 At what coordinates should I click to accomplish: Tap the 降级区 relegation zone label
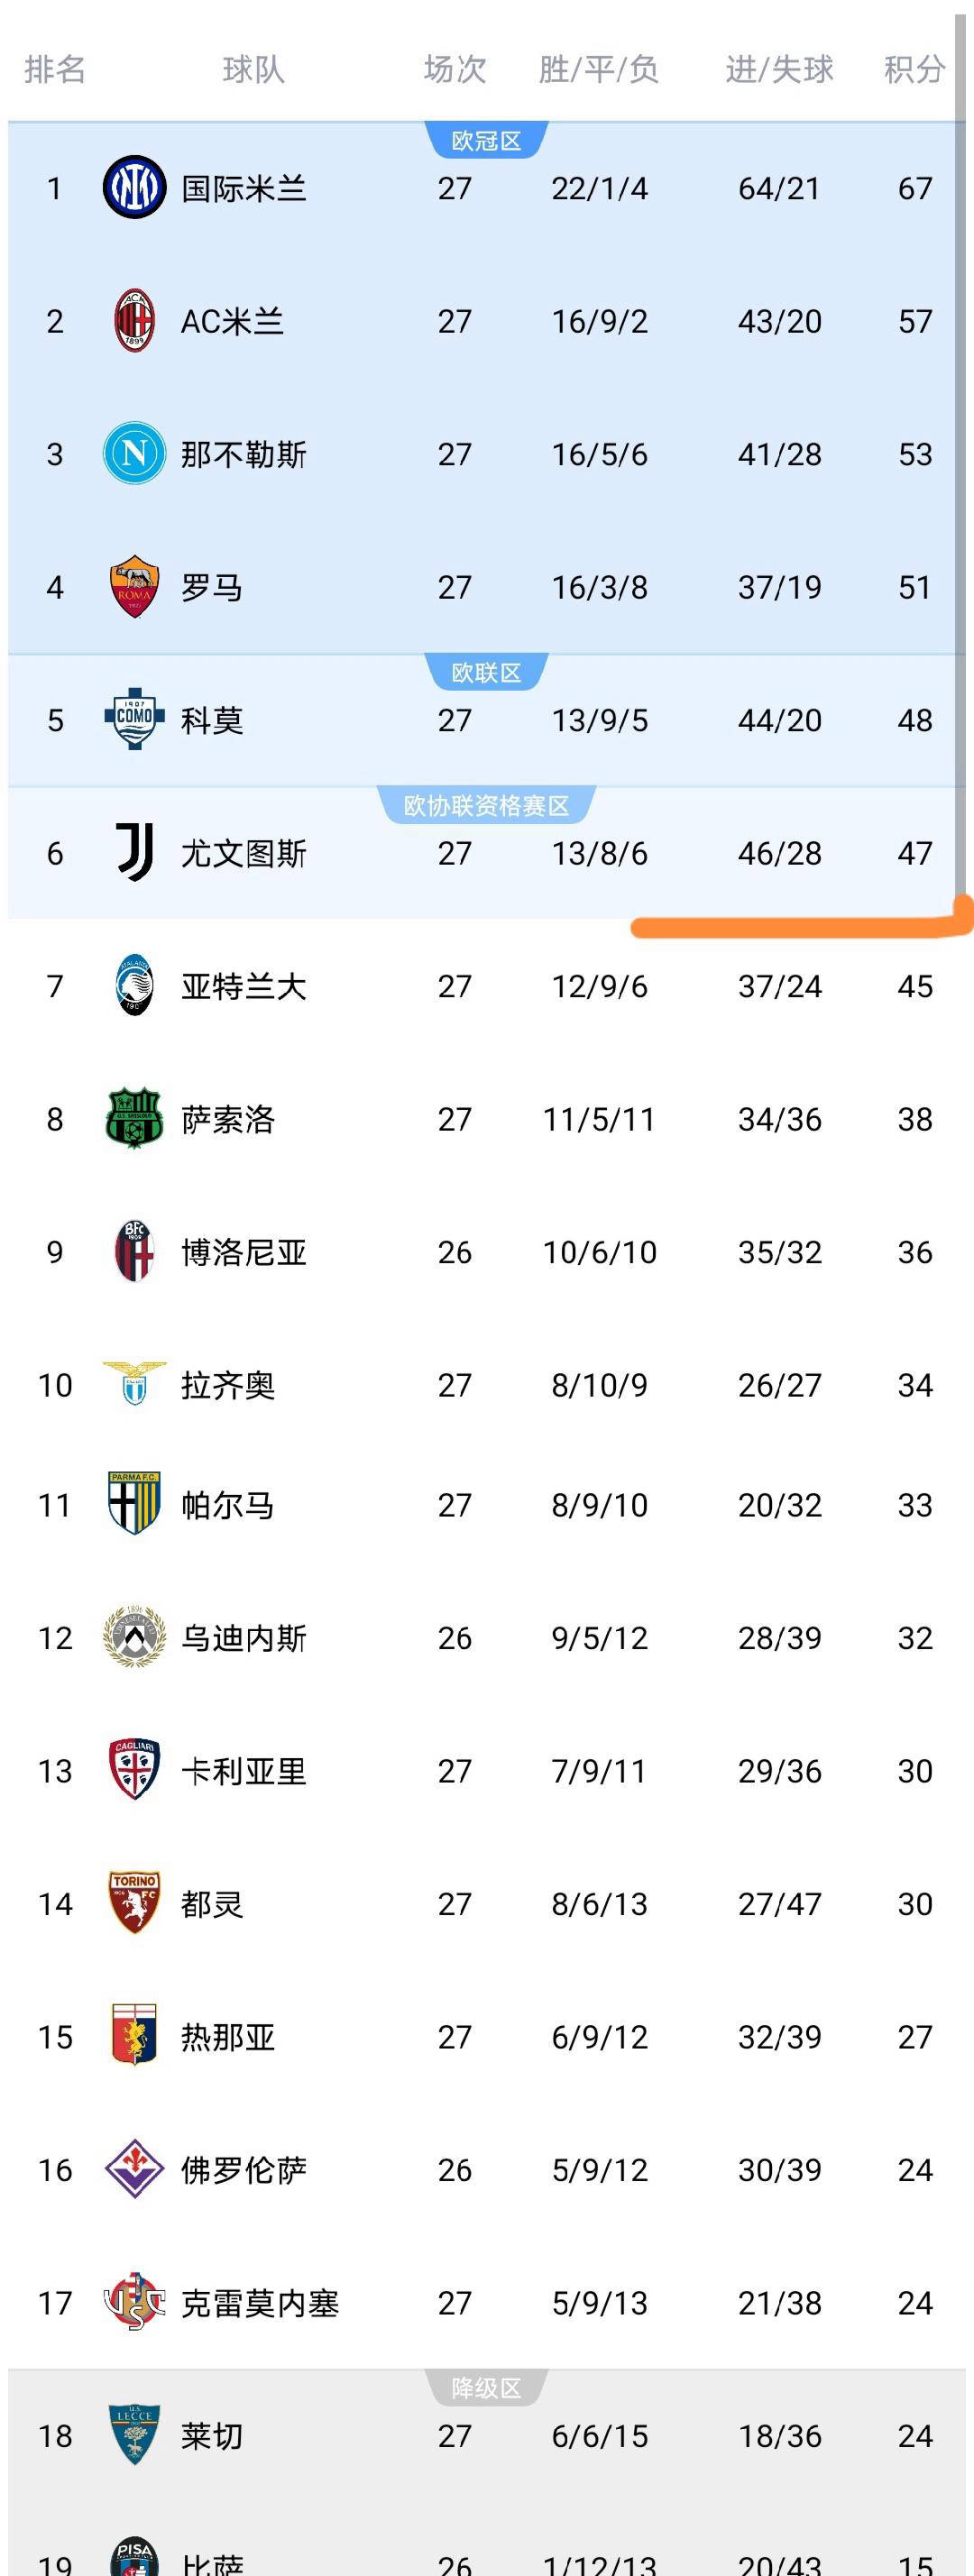pyautogui.click(x=486, y=2388)
